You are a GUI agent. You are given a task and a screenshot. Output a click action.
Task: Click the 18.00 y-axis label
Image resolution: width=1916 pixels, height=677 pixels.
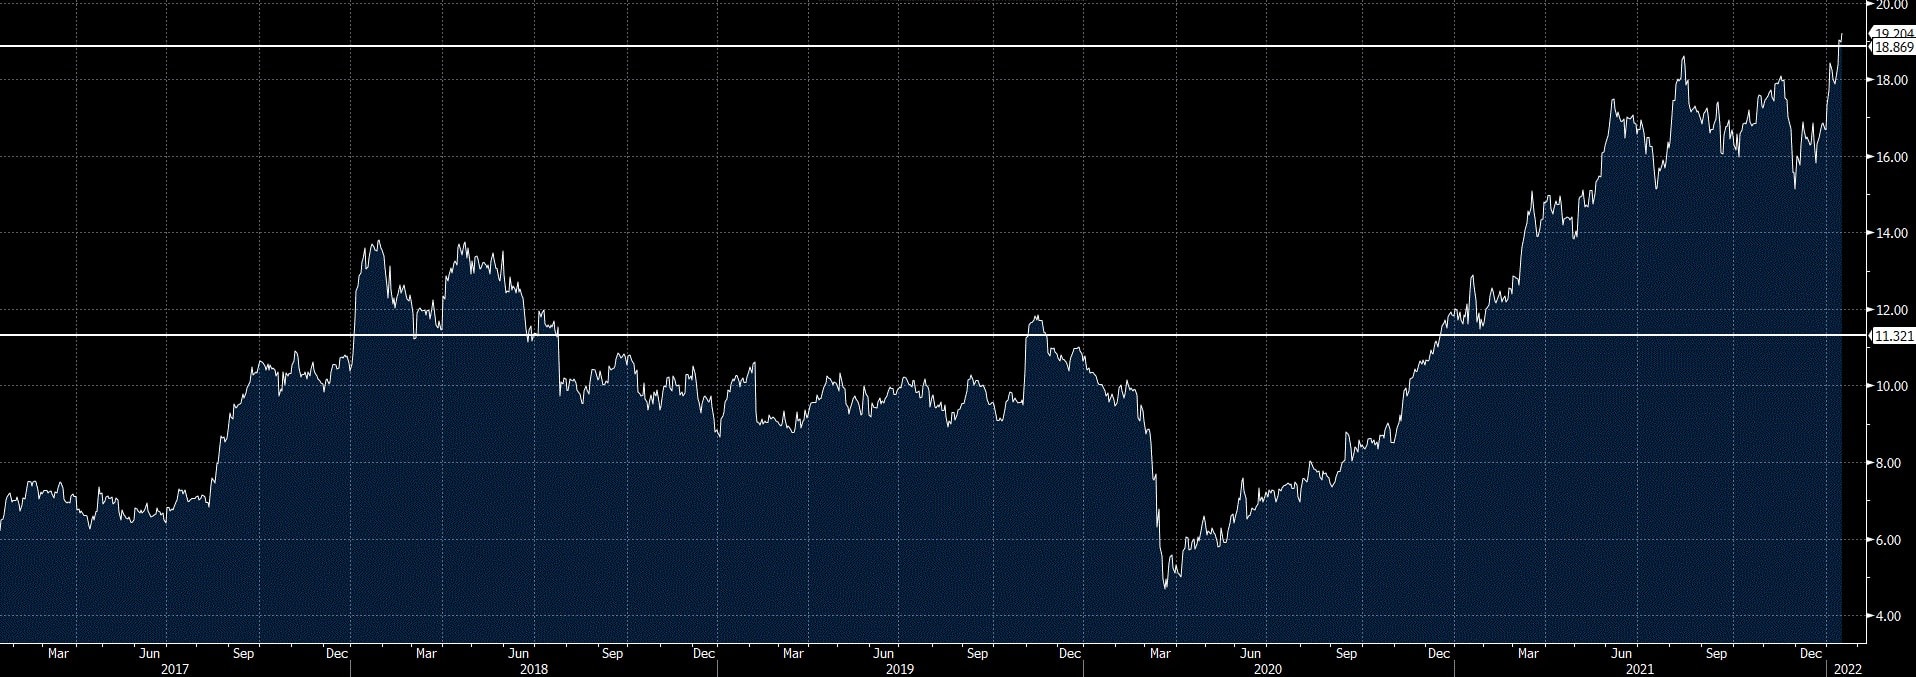pyautogui.click(x=1892, y=81)
